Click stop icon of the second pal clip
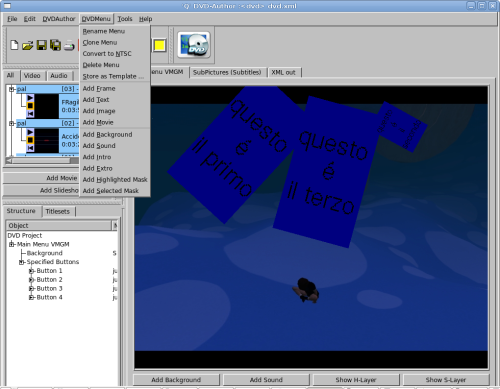The image size is (500, 389). click(x=30, y=140)
